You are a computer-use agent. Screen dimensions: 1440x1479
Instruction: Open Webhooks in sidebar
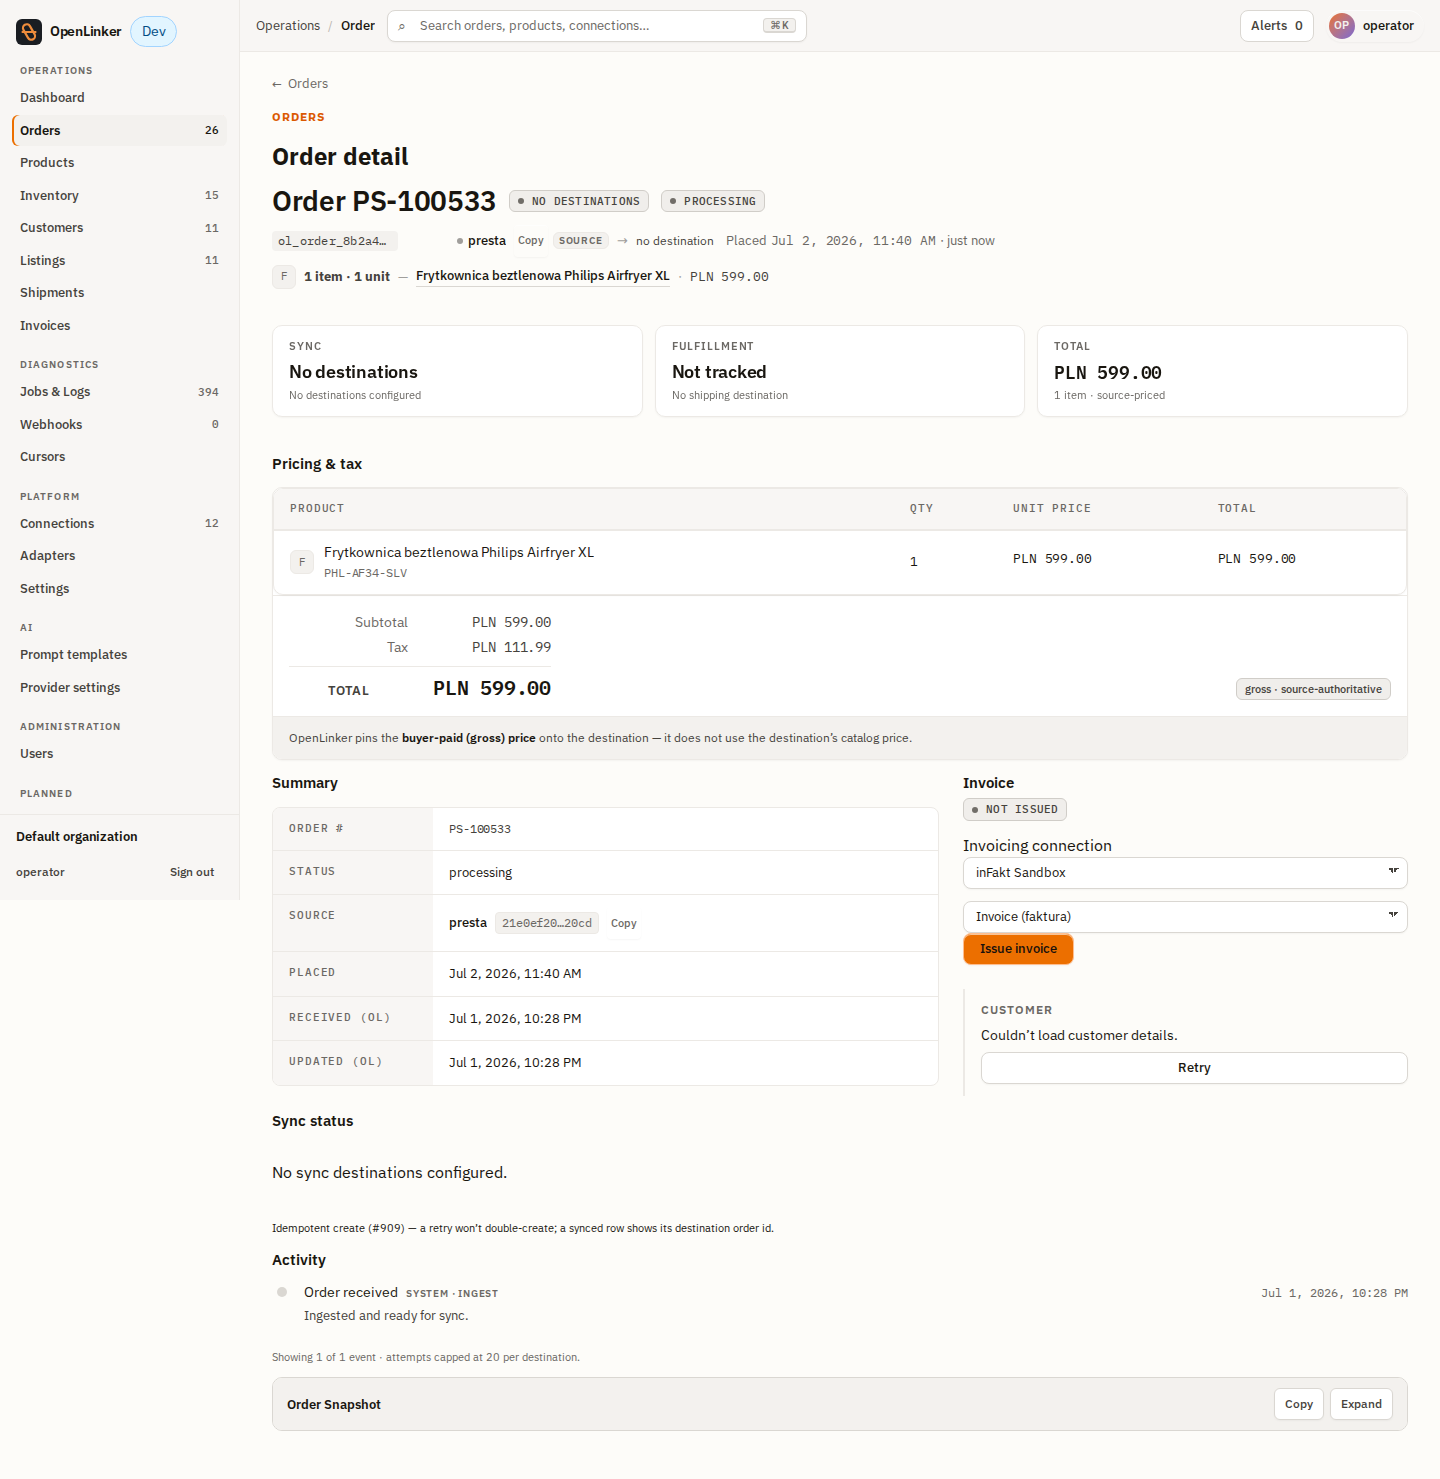click(119, 425)
